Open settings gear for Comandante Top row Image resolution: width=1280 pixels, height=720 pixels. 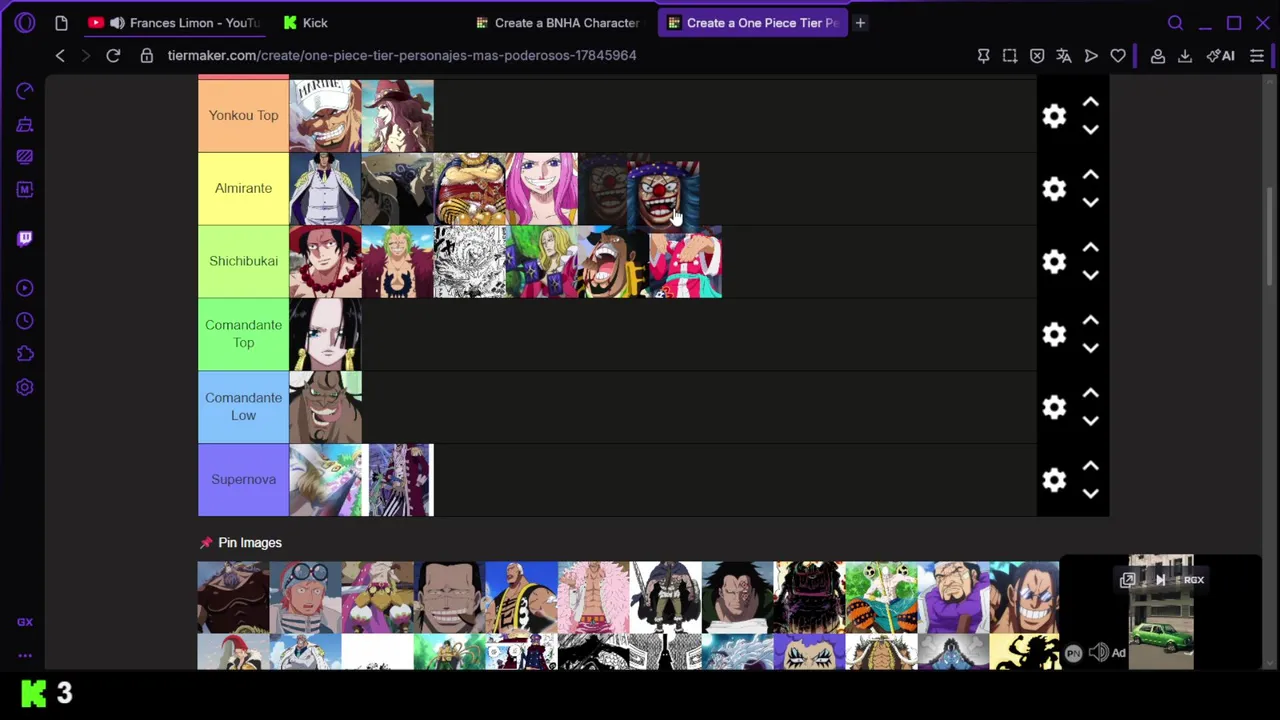click(1054, 334)
